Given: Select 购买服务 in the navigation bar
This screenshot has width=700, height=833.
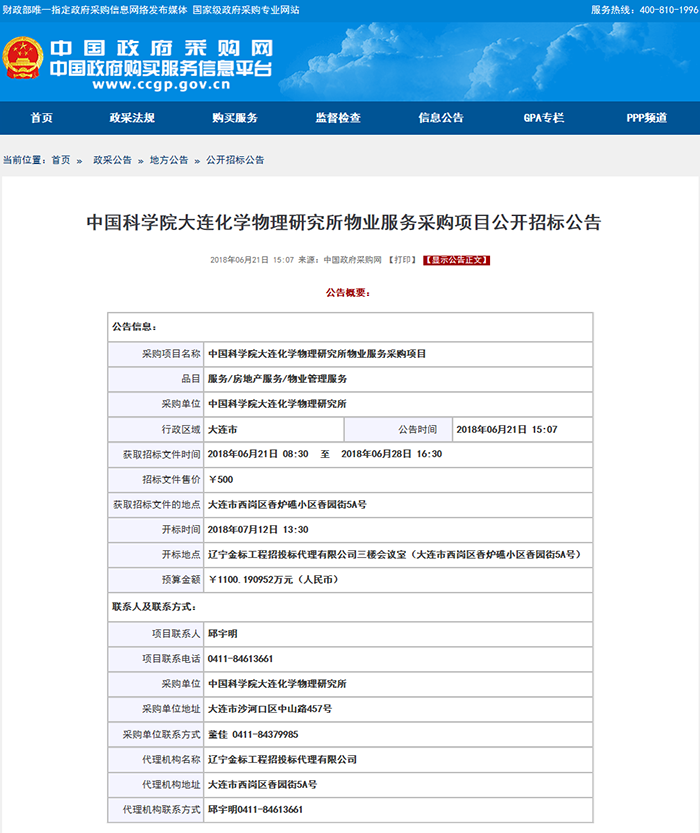Looking at the screenshot, I should pyautogui.click(x=234, y=118).
